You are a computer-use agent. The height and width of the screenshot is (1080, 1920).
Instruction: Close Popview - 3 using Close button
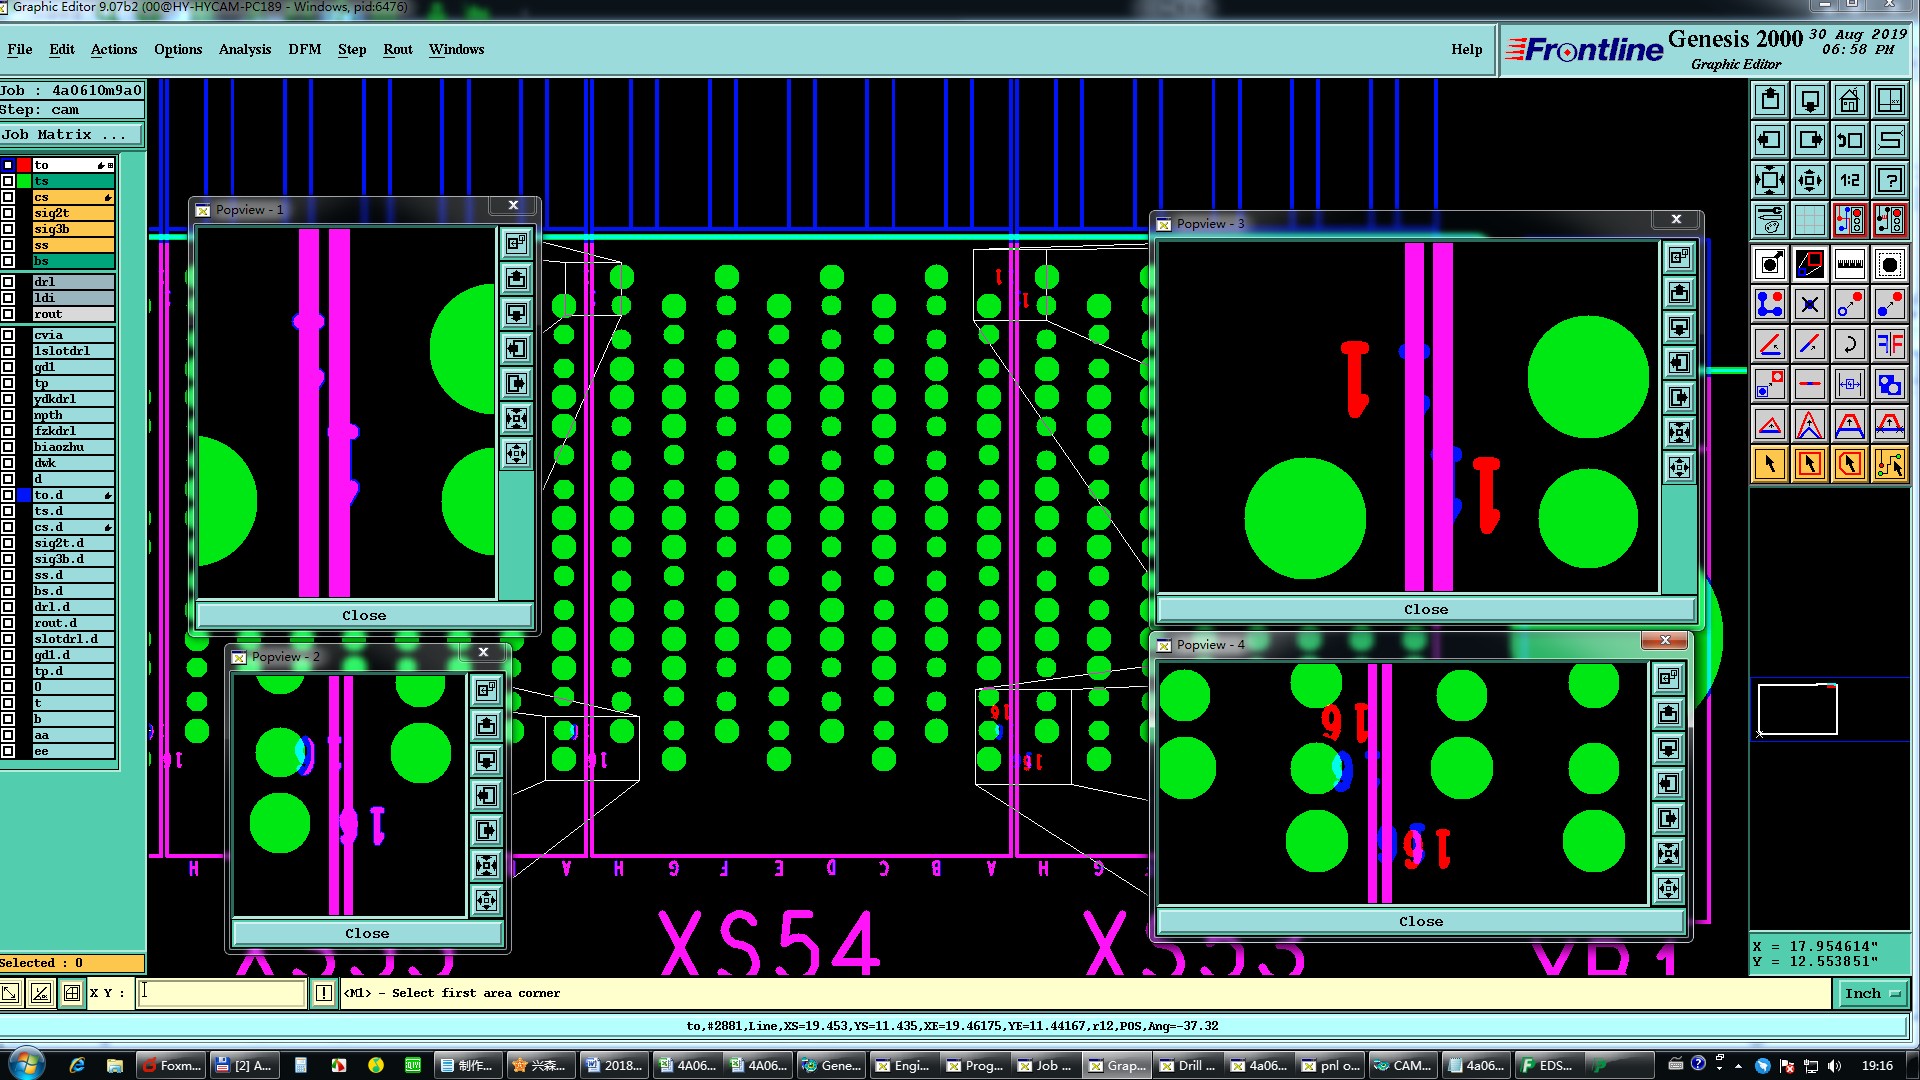tap(1425, 609)
